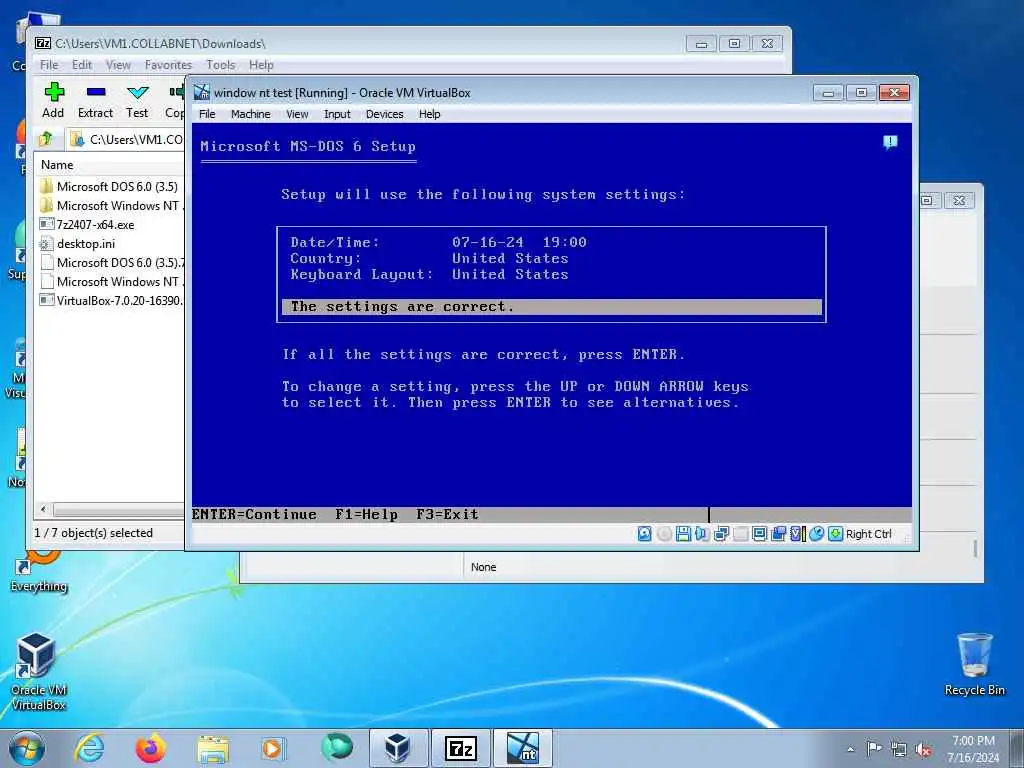Launch Firefox from the taskbar
This screenshot has width=1024, height=768.
(150, 748)
